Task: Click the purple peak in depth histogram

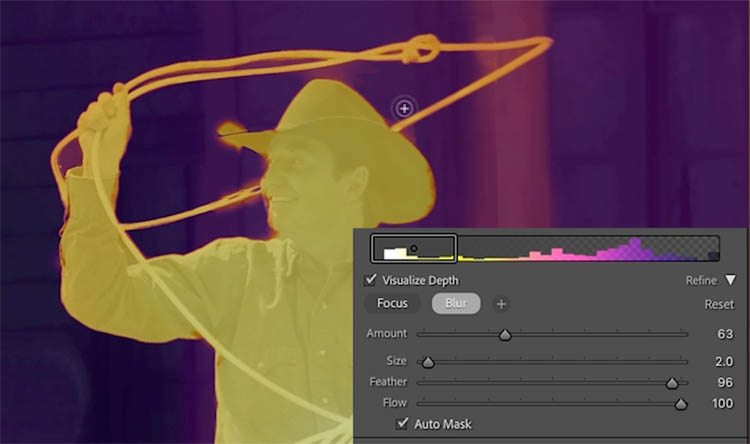Action: (633, 248)
